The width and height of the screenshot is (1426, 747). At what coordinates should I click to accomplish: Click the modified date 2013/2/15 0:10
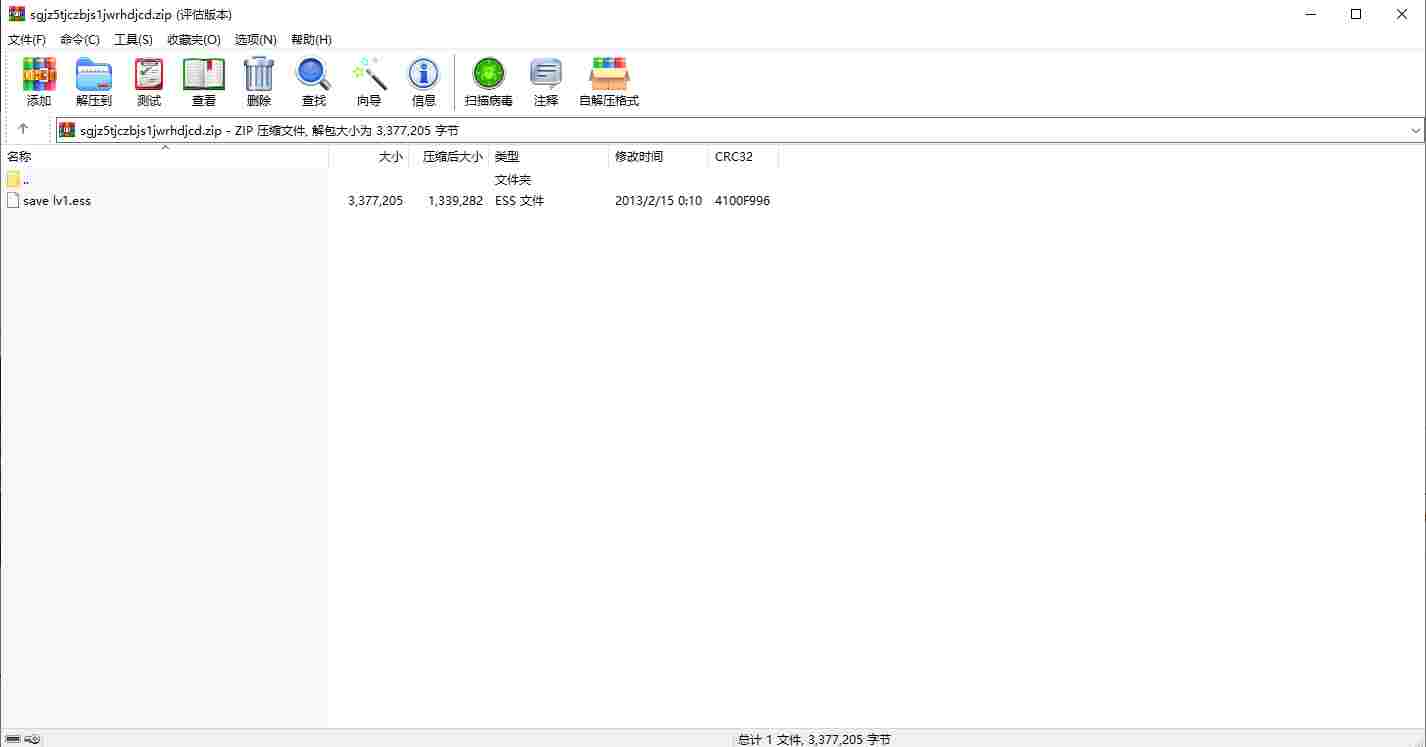[x=658, y=201]
